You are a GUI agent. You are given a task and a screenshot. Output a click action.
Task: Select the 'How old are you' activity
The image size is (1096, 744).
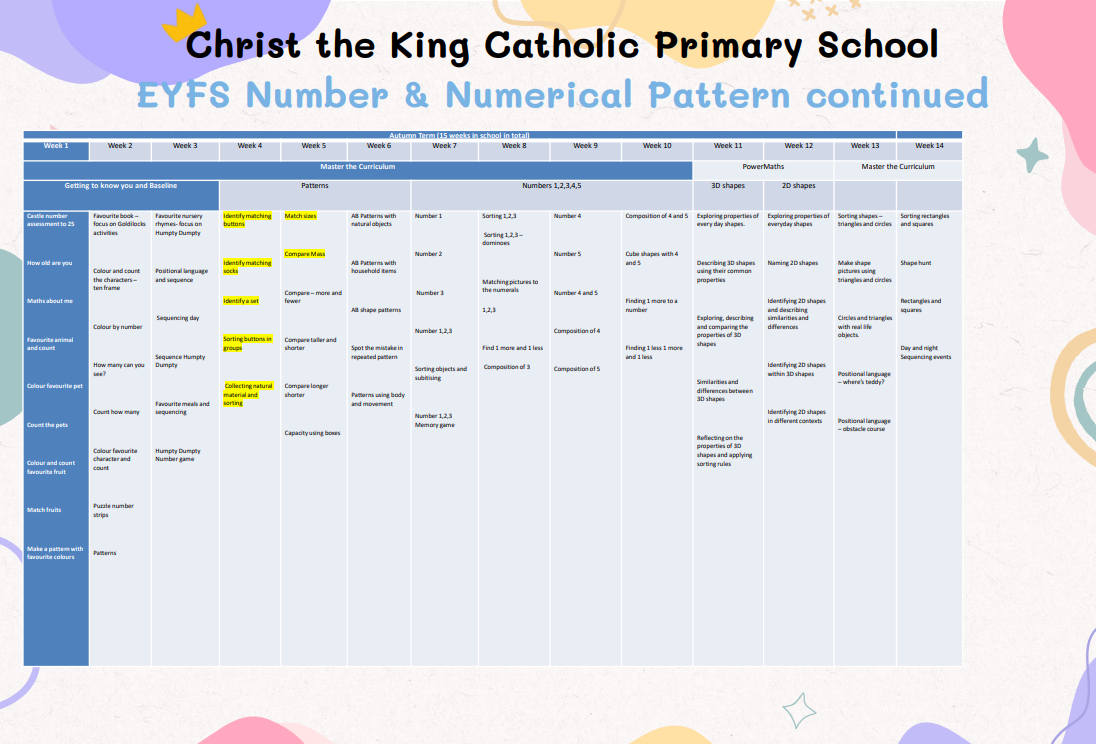(x=50, y=264)
